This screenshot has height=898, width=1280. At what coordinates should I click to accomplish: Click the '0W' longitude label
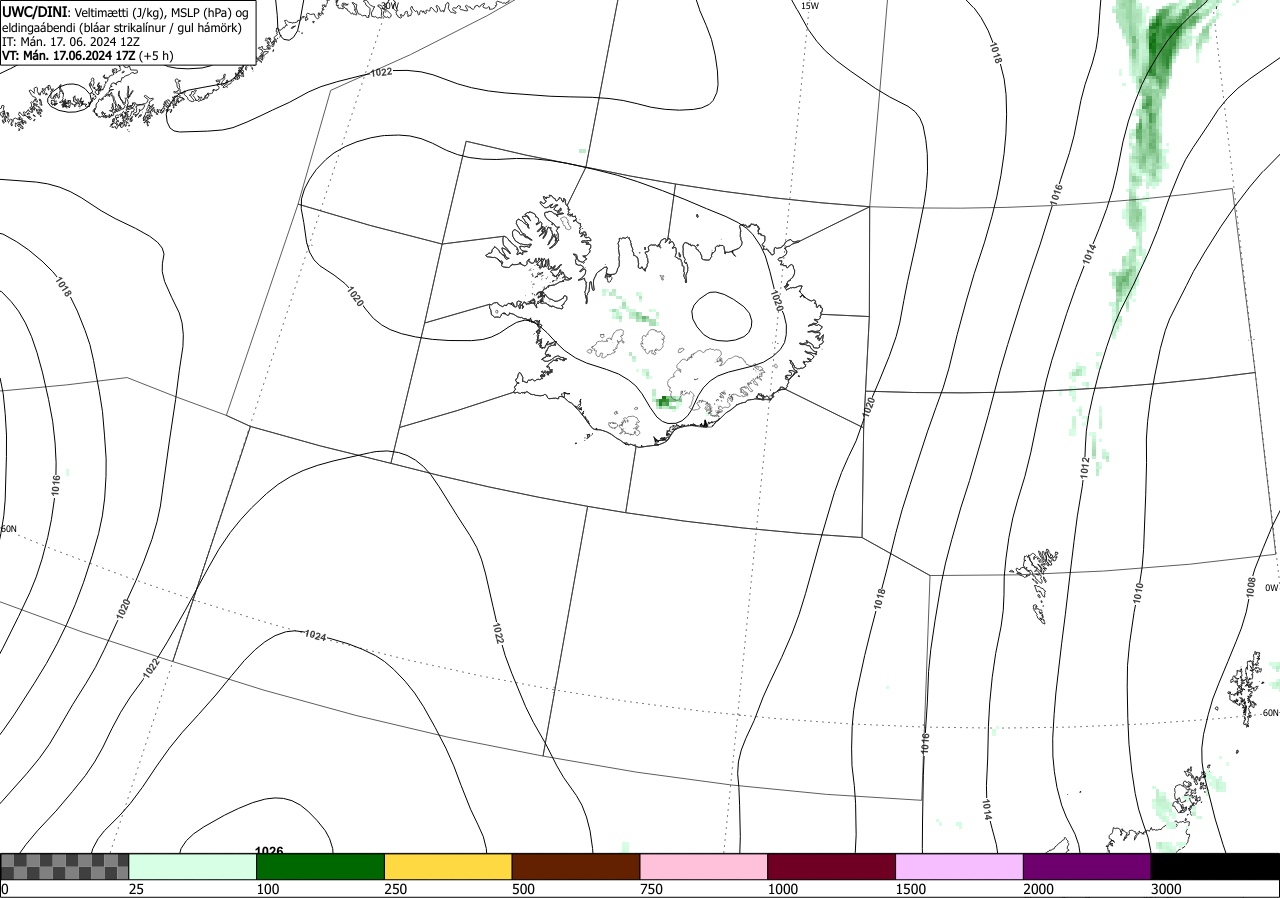1271,588
